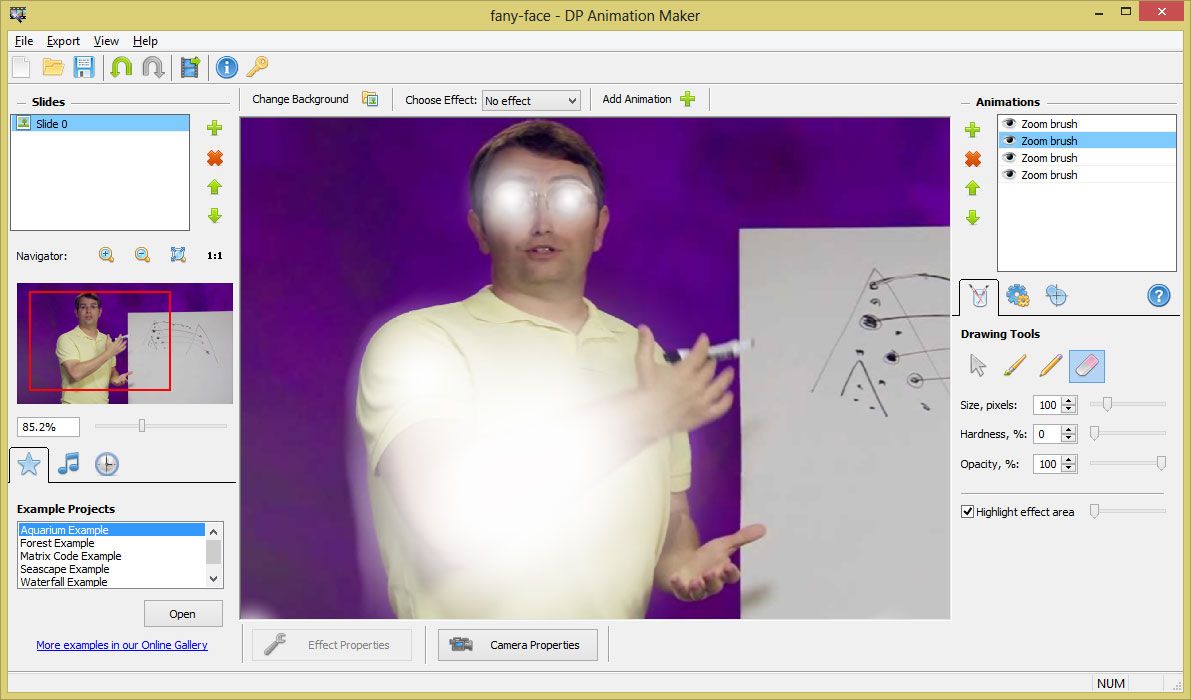Switch to the clock timing tab
The width and height of the screenshot is (1191, 700).
click(106, 463)
